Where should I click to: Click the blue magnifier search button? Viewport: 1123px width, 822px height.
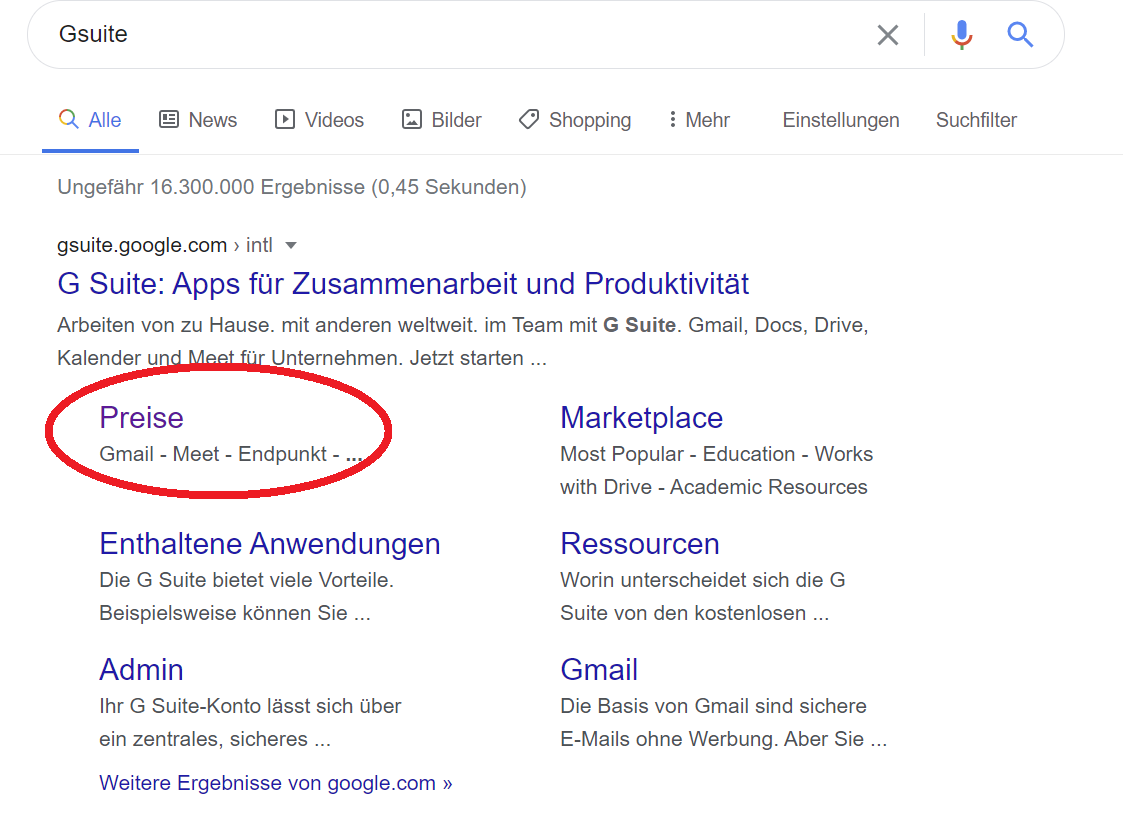coord(1020,34)
